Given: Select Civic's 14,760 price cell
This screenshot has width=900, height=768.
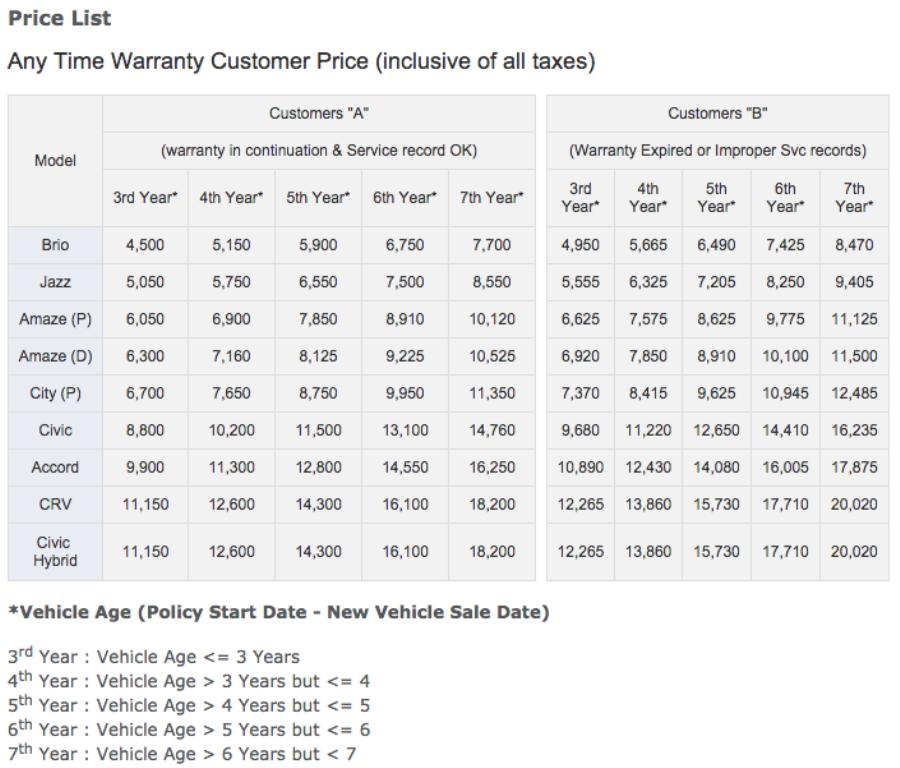Looking at the screenshot, I should [492, 430].
